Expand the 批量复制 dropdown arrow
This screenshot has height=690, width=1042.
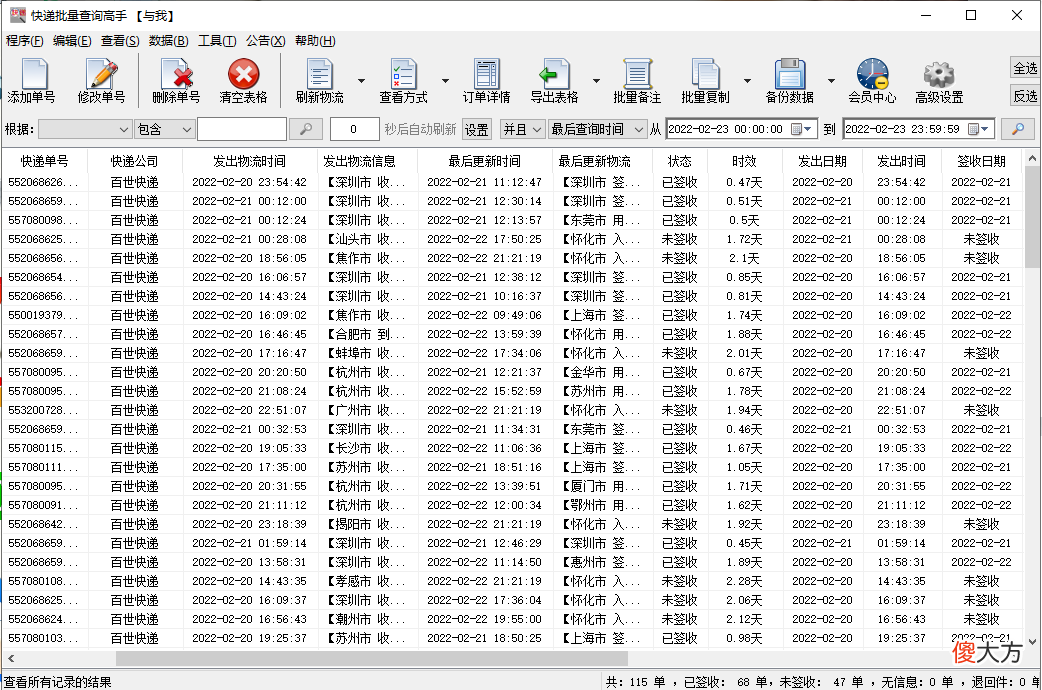[747, 80]
